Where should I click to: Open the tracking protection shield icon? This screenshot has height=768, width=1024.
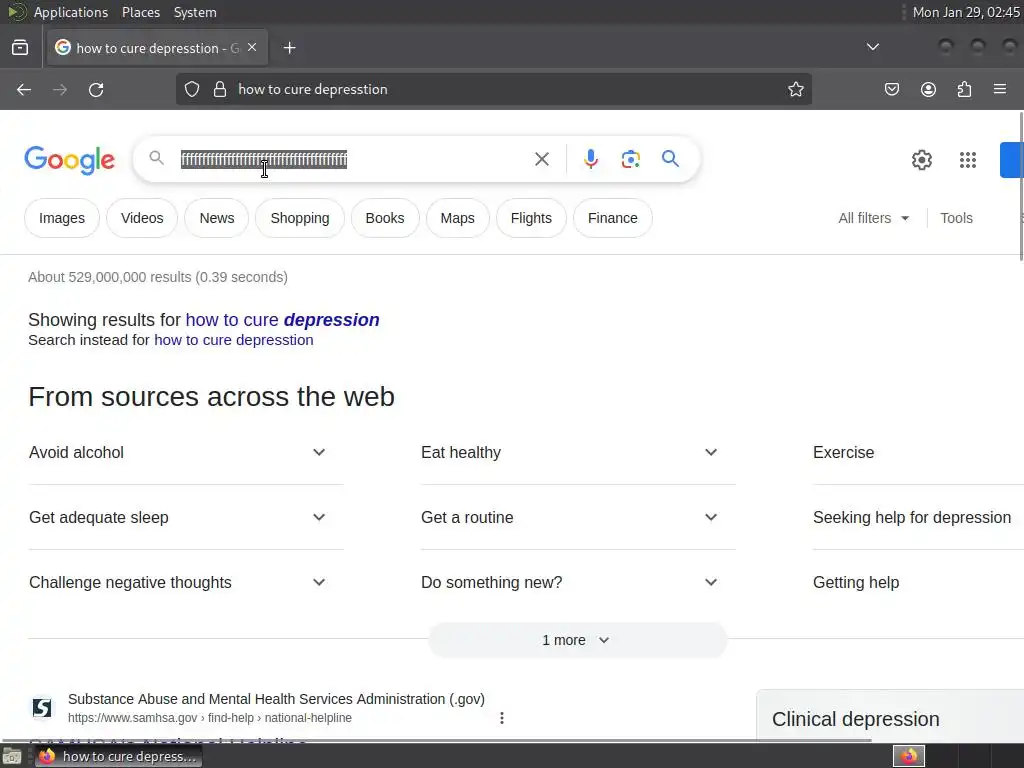[191, 89]
